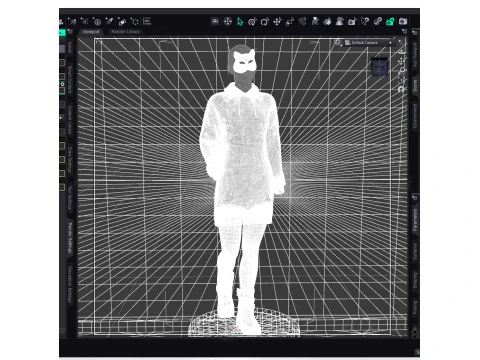Activate the Universal tool (circled cross icon)

pos(228,22)
